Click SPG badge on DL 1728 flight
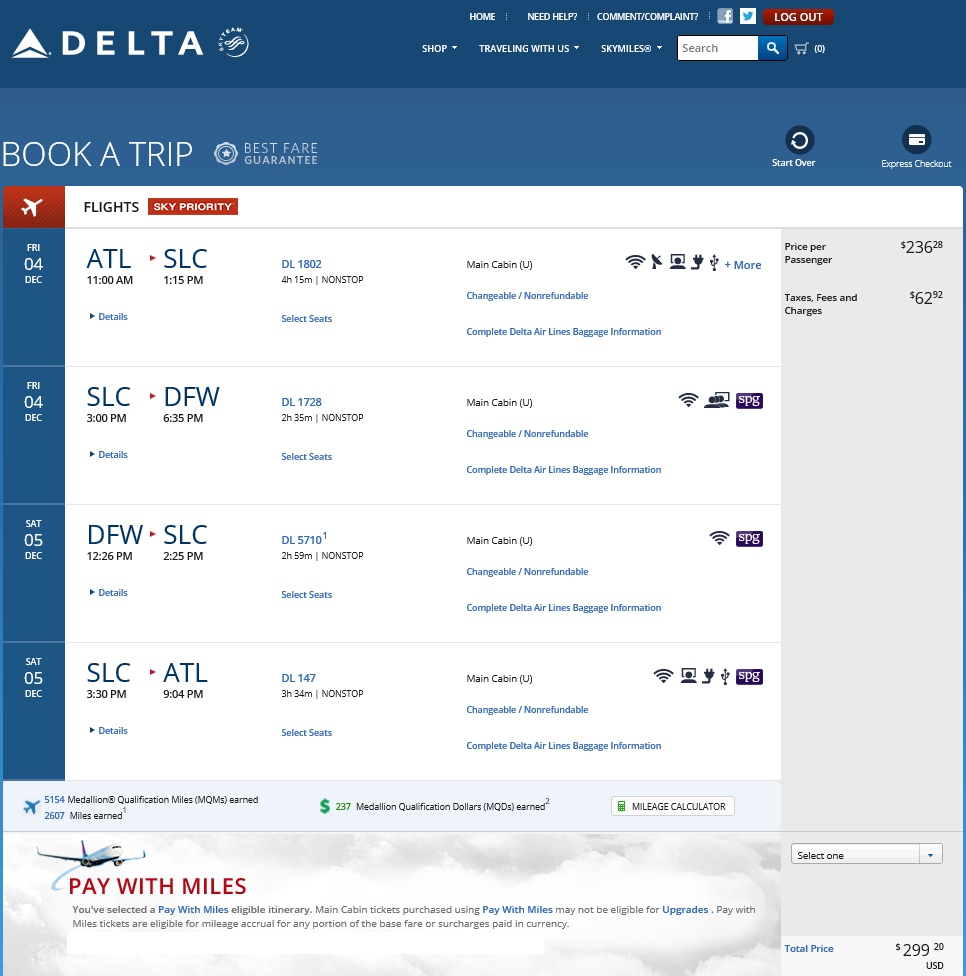 coord(749,401)
